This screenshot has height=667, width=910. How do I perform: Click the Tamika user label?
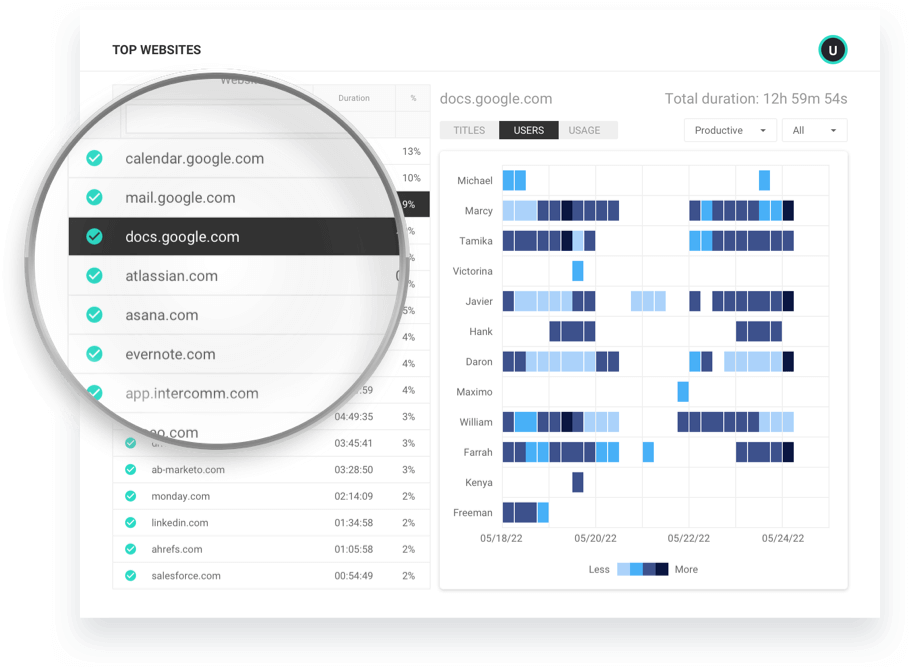tap(476, 241)
